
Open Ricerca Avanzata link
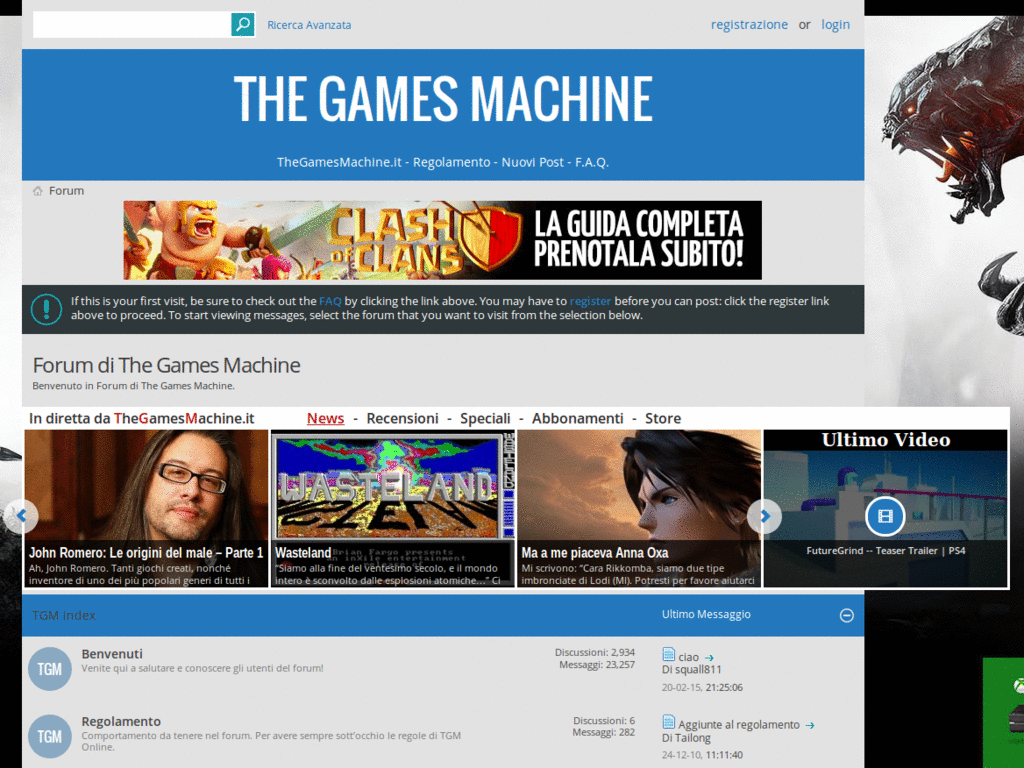point(309,25)
